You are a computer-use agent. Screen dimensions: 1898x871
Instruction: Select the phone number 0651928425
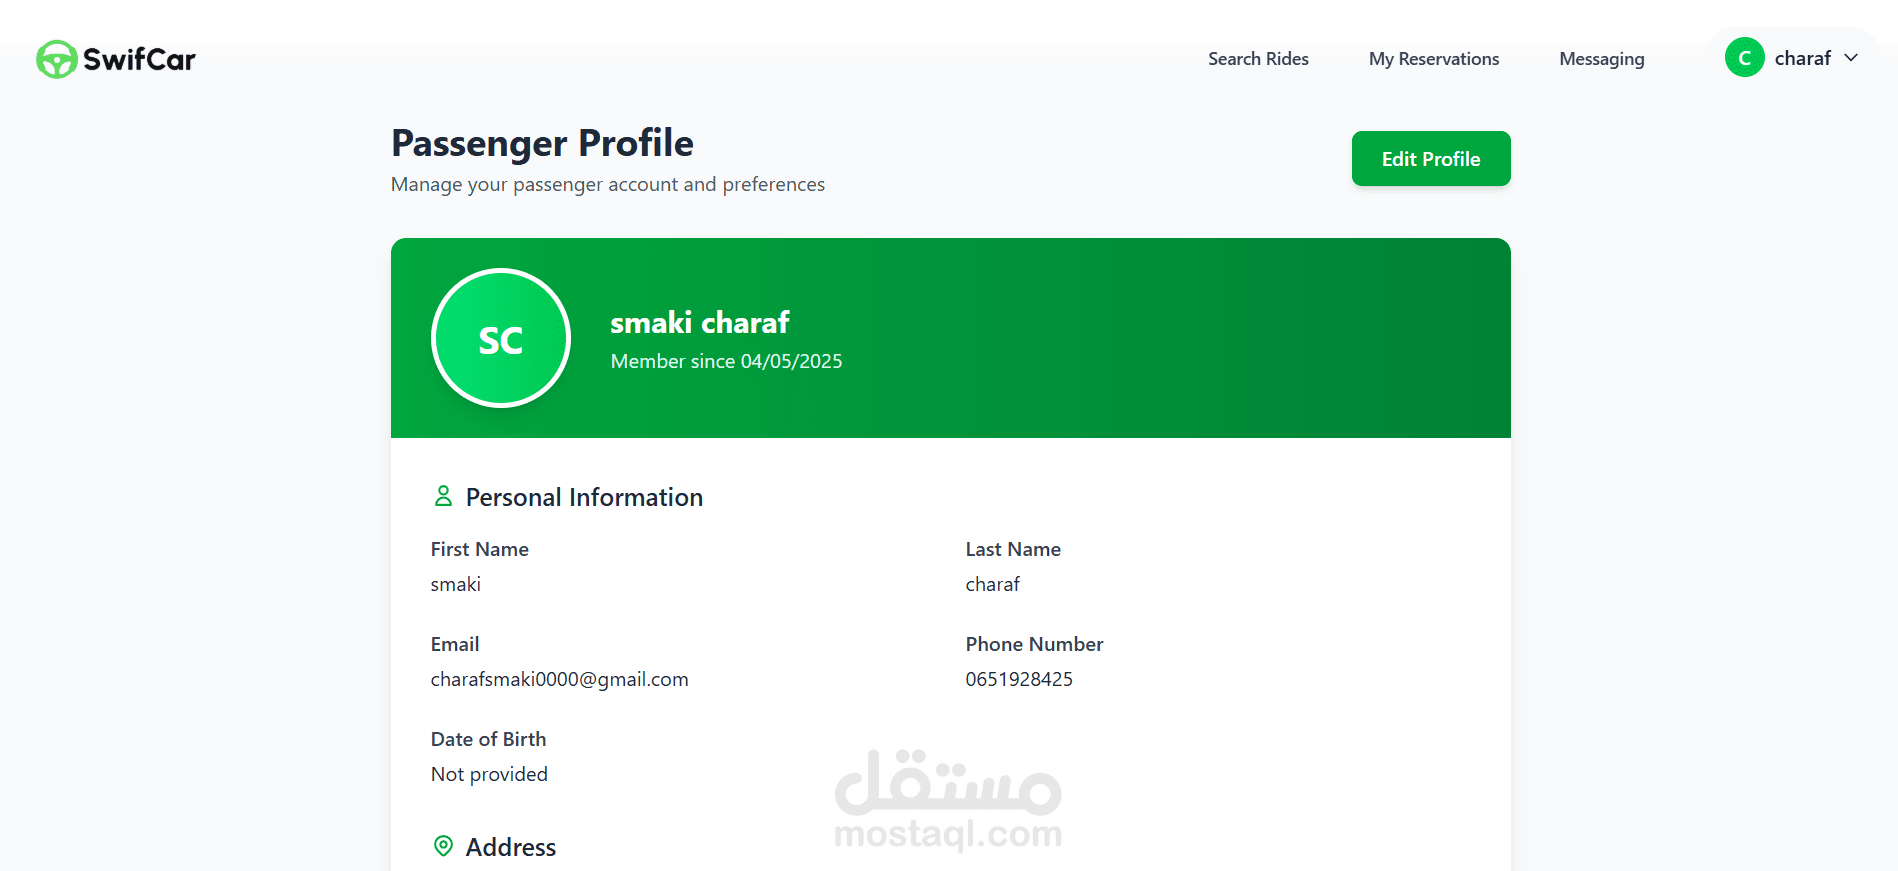[x=1019, y=679]
